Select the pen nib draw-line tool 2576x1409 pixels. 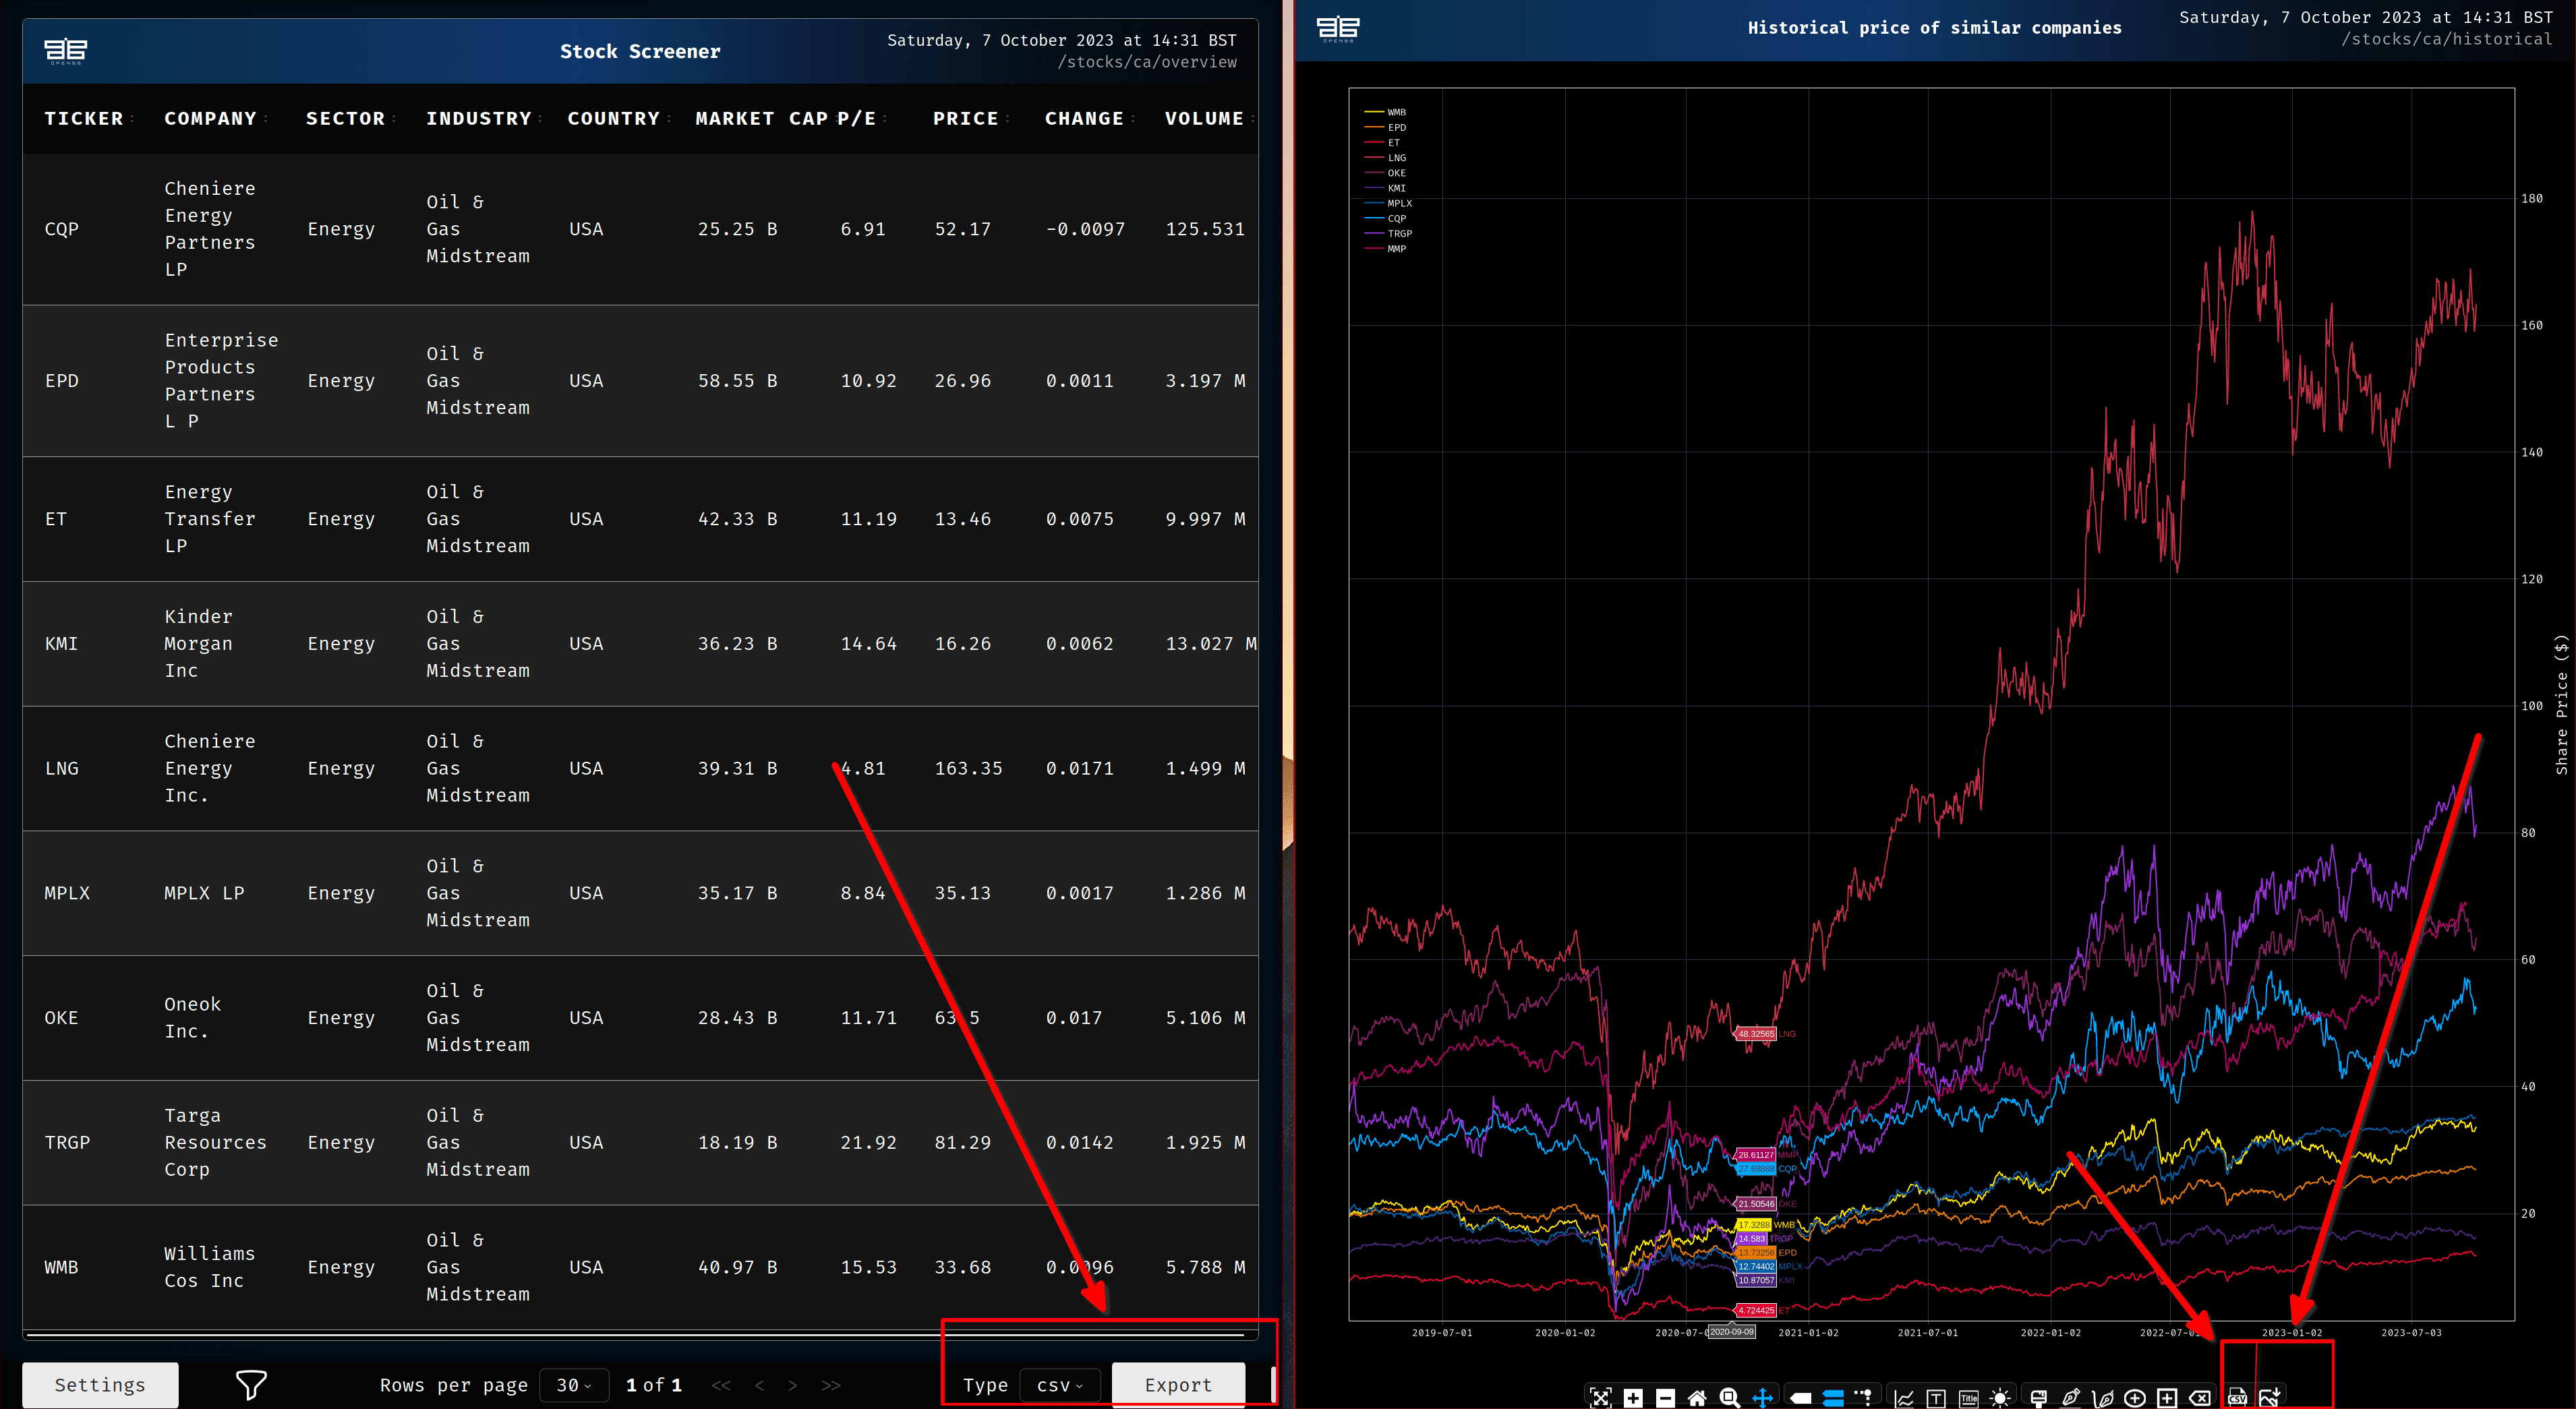coord(2071,1397)
